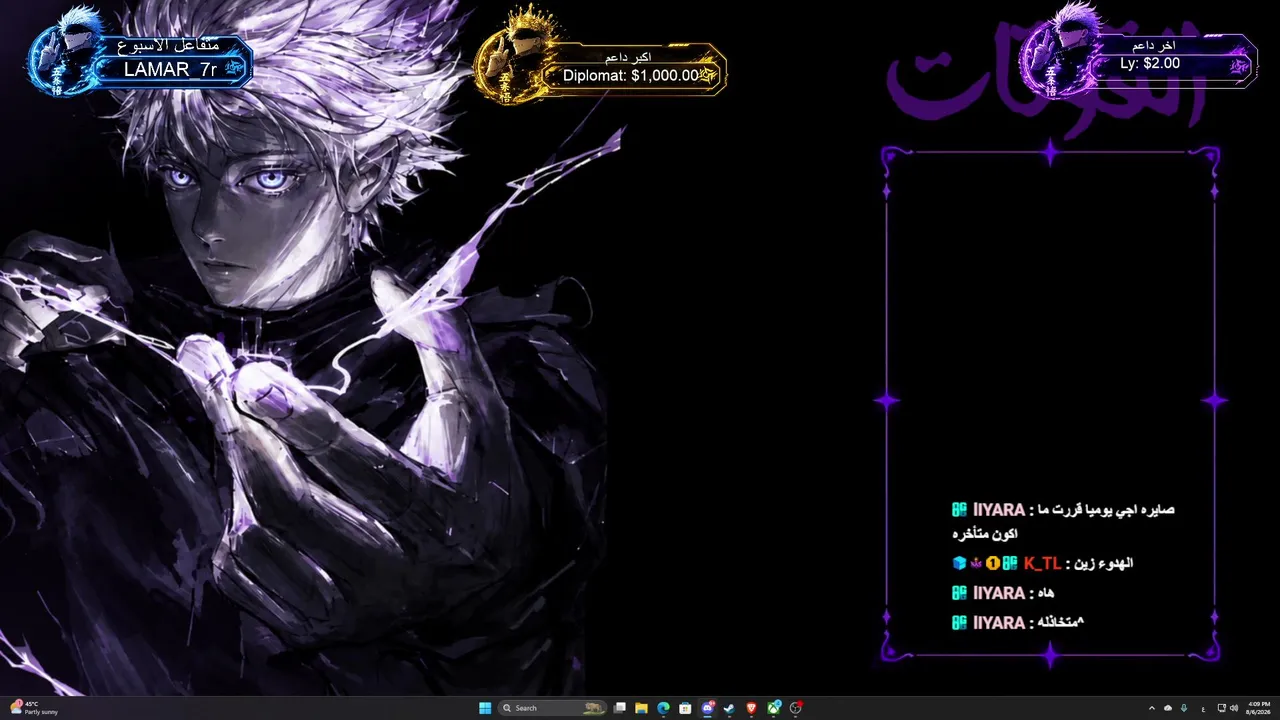Image resolution: width=1280 pixels, height=720 pixels.
Task: Open Steam from the taskbar
Action: (x=729, y=708)
